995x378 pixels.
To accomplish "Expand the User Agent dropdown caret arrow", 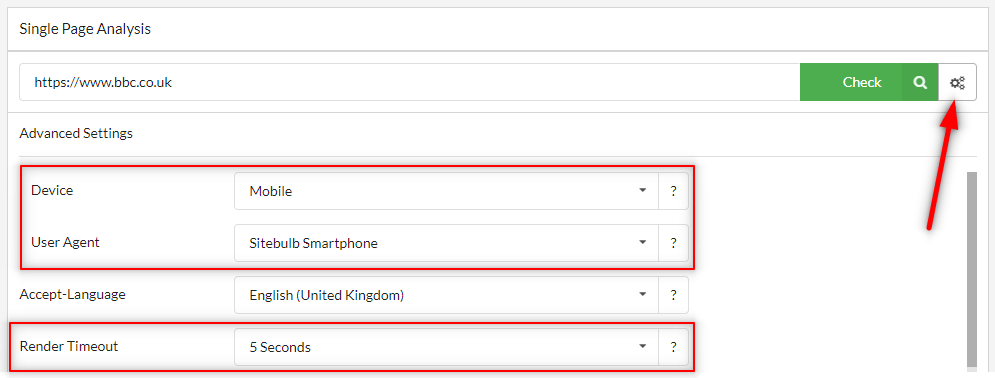I will [642, 243].
